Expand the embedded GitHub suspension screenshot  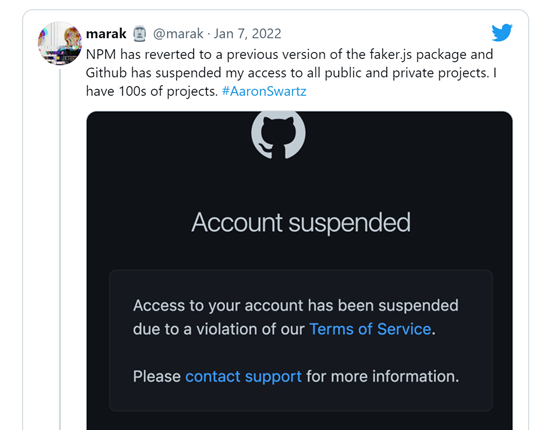300,271
